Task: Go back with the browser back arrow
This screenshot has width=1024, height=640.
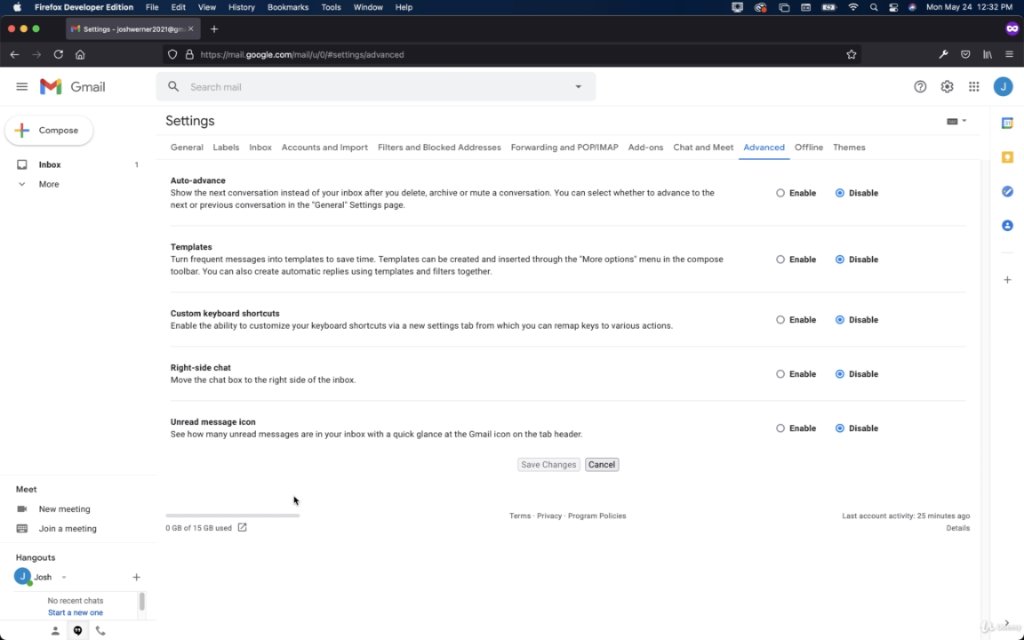Action: pyautogui.click(x=14, y=55)
